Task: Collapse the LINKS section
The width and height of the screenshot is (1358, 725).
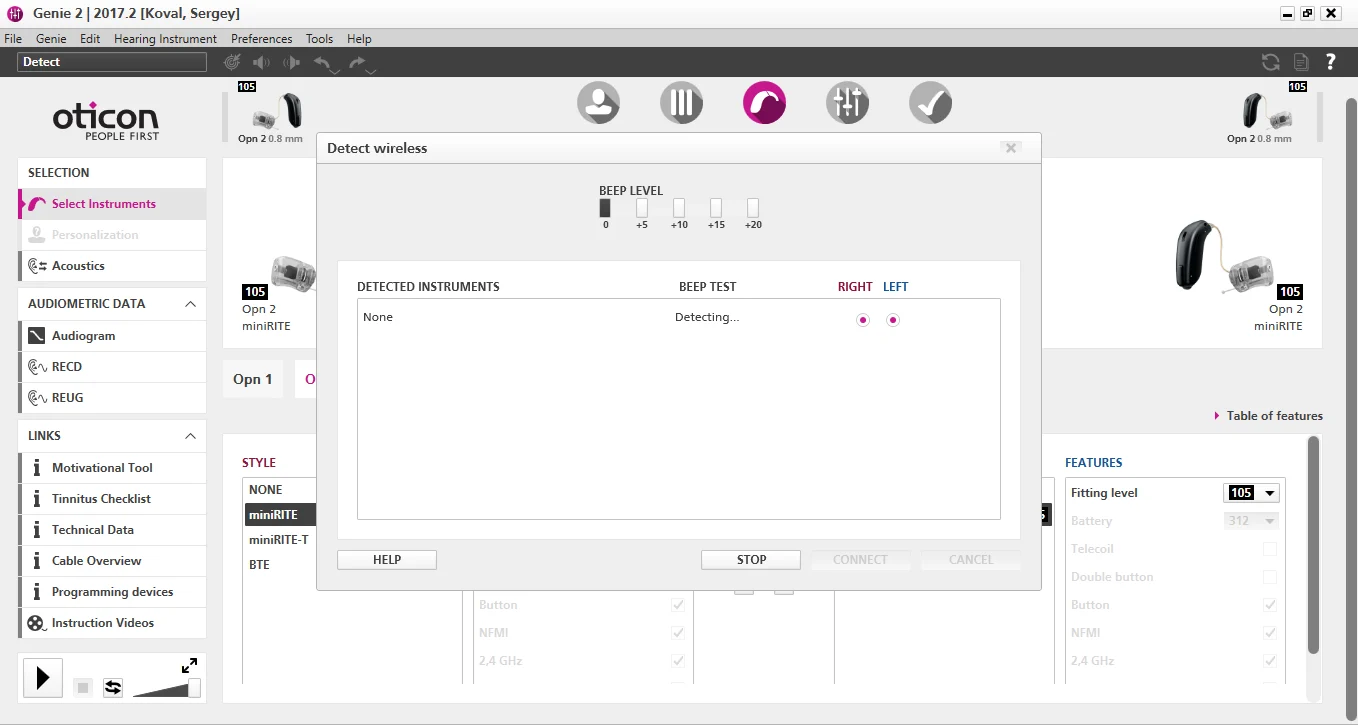Action: [190, 436]
